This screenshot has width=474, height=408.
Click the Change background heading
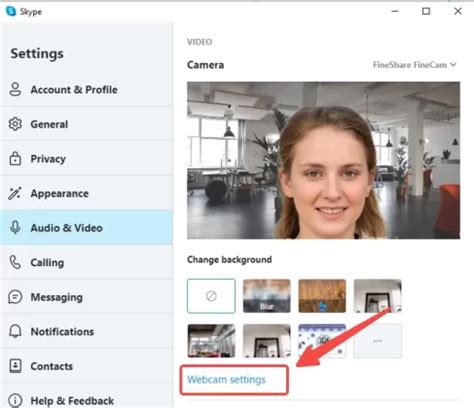tap(229, 259)
